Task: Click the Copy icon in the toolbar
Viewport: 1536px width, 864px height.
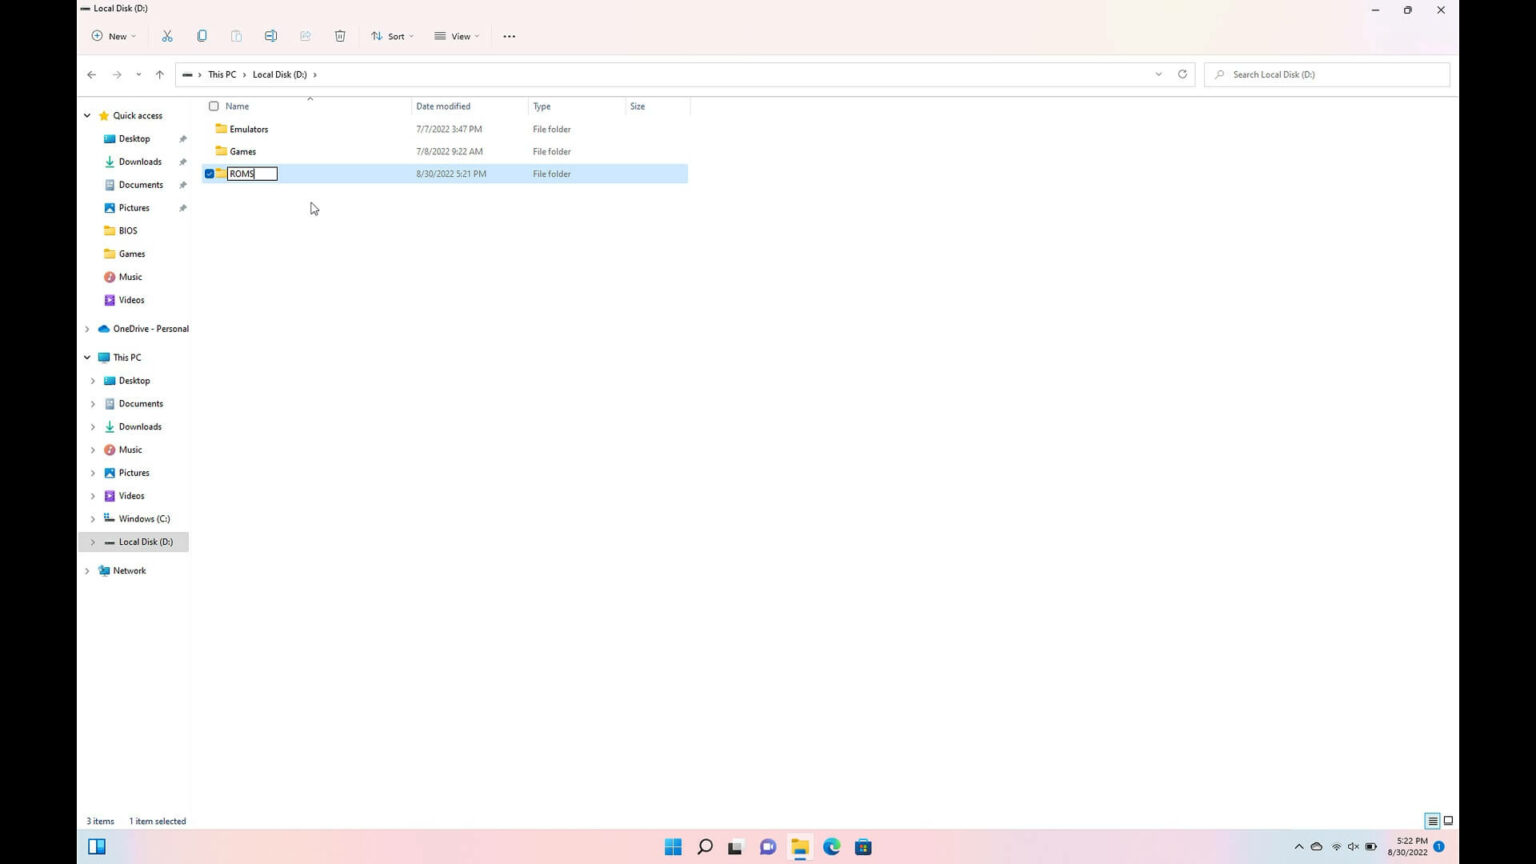Action: [x=201, y=36]
